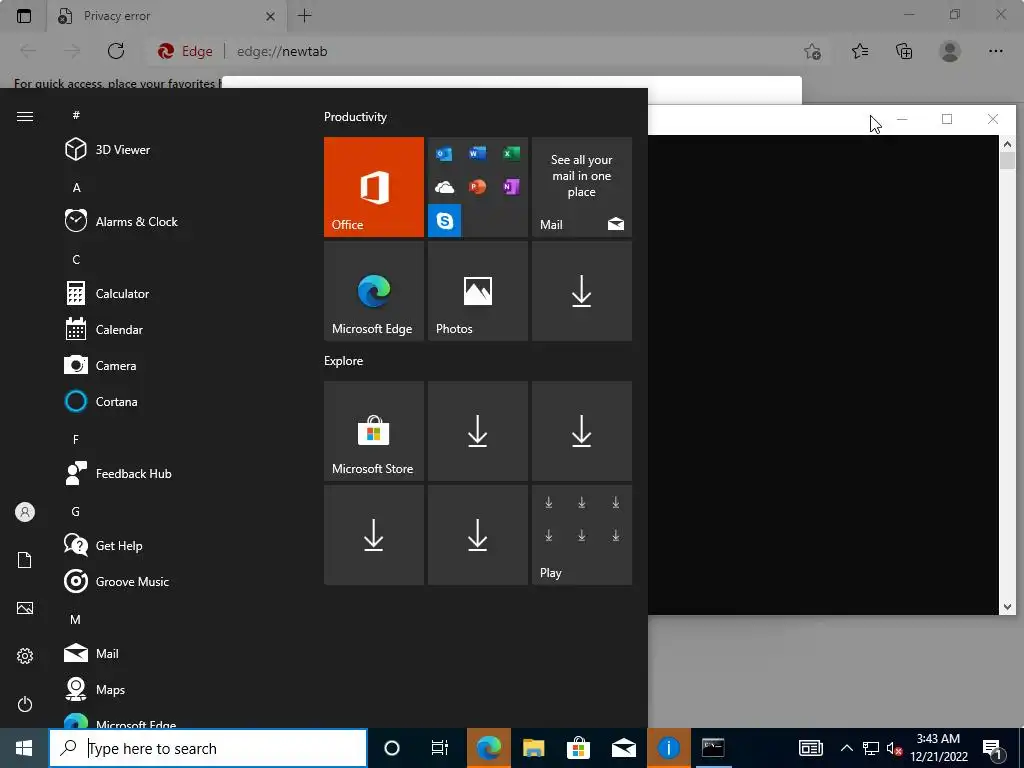The width and height of the screenshot is (1024, 768).
Task: Click the letter C group header
Action: [x=76, y=259]
